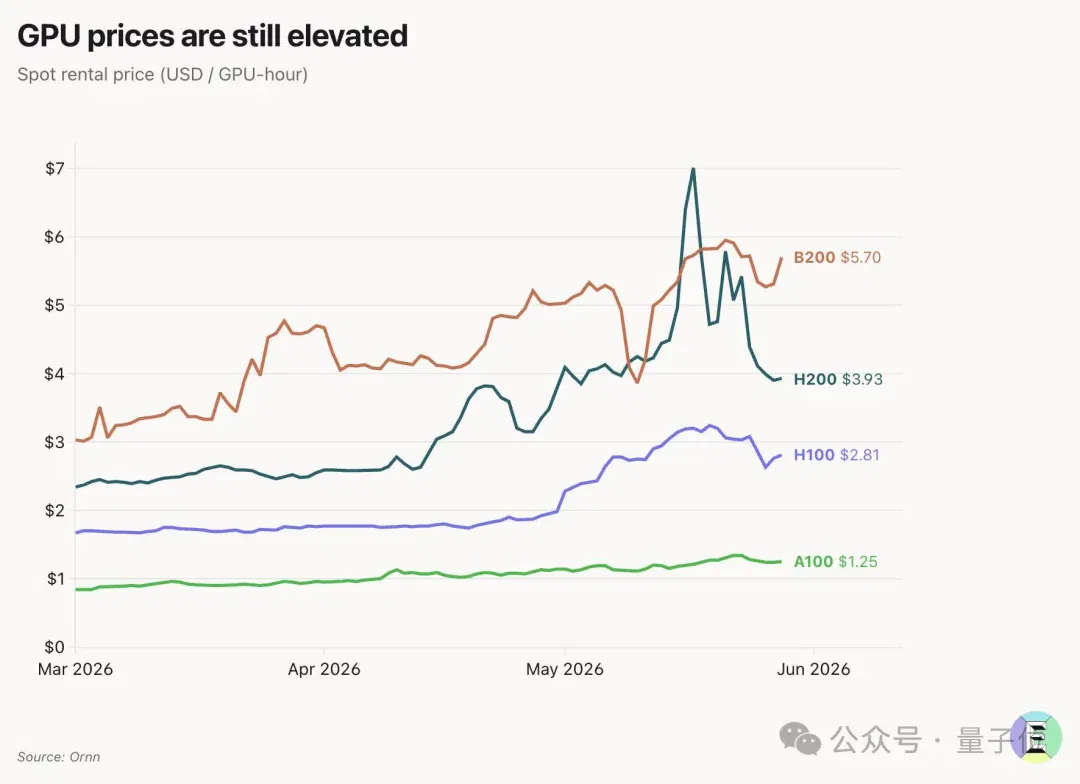1080x784 pixels.
Task: Click the Apr 2026 axis label
Action: (x=324, y=670)
